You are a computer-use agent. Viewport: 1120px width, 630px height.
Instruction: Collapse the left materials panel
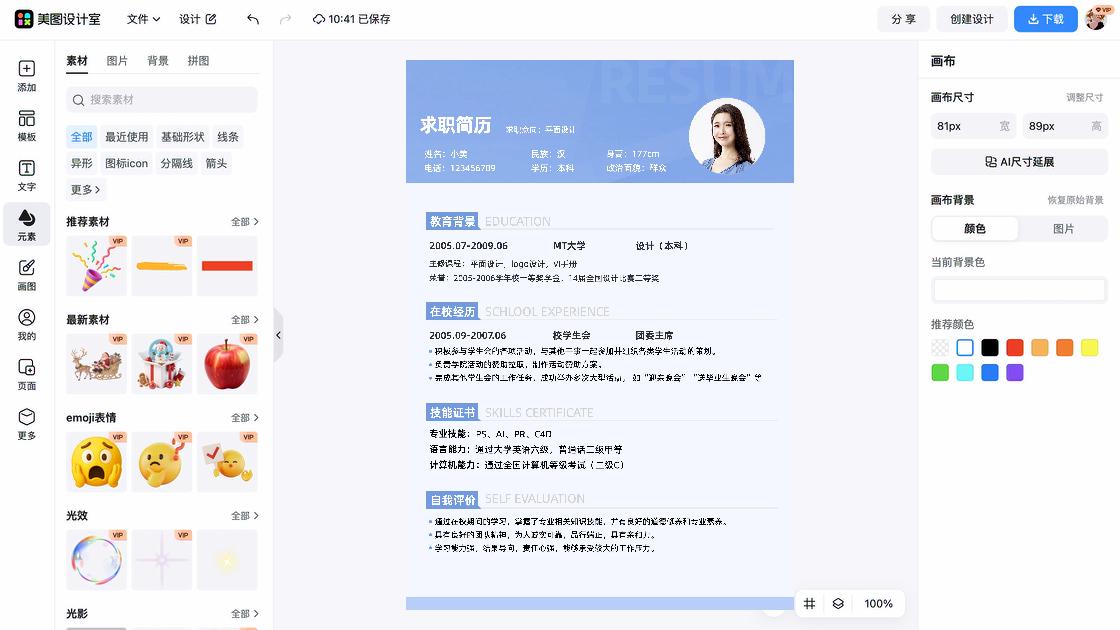279,335
